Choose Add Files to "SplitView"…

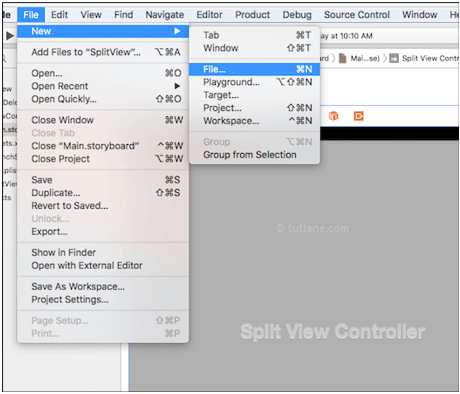(103, 52)
